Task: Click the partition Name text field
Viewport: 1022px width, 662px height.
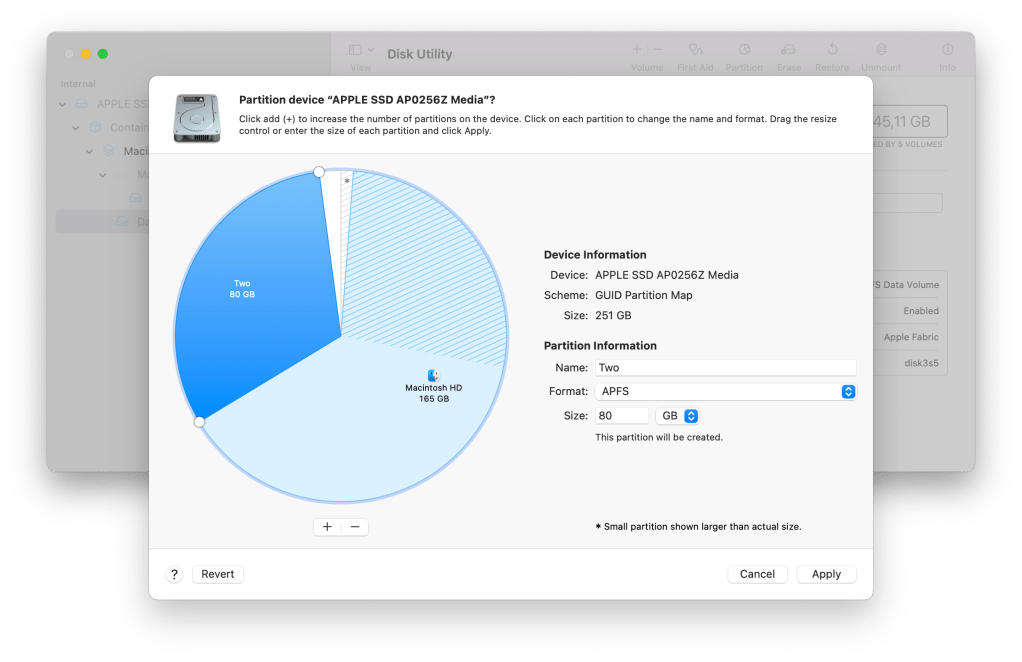Action: (x=725, y=368)
